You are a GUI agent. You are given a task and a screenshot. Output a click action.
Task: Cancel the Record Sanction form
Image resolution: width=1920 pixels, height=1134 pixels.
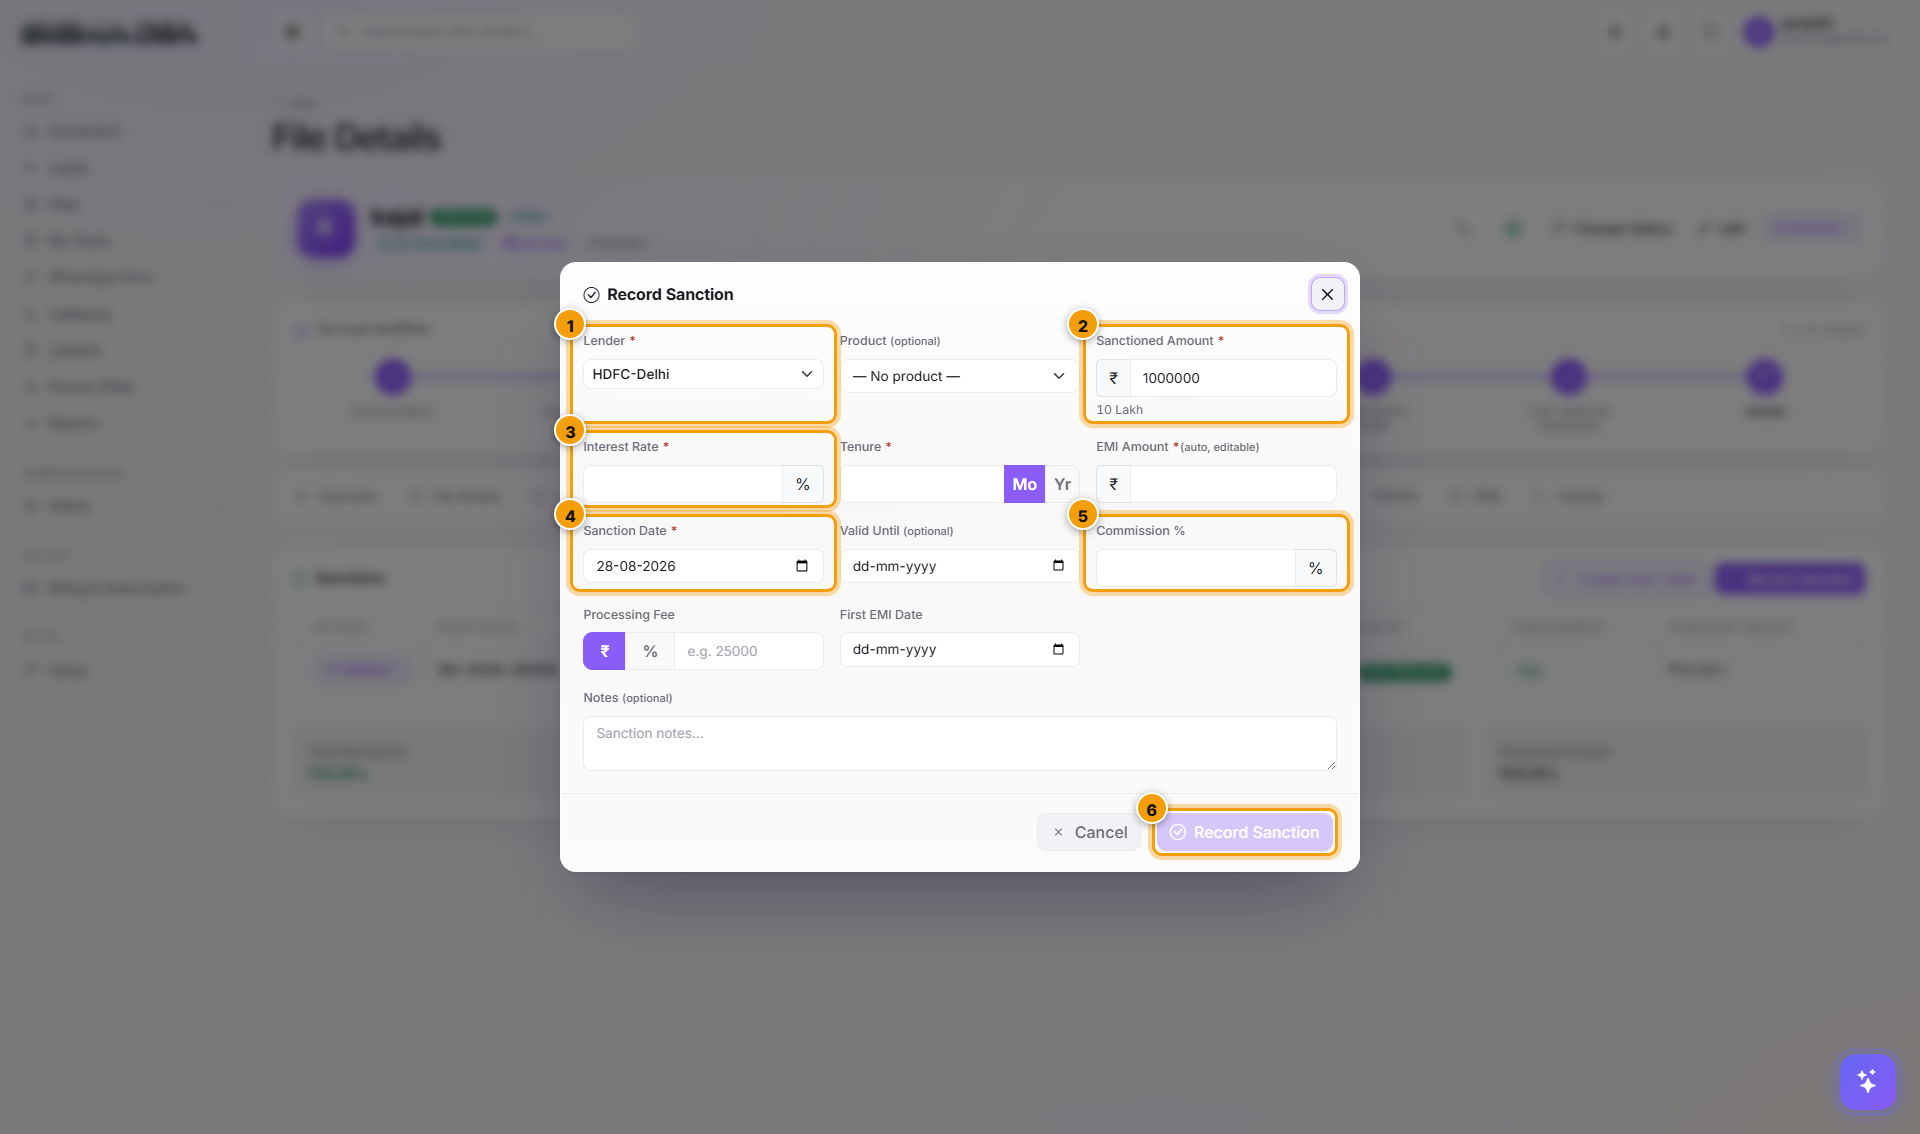pyautogui.click(x=1089, y=832)
